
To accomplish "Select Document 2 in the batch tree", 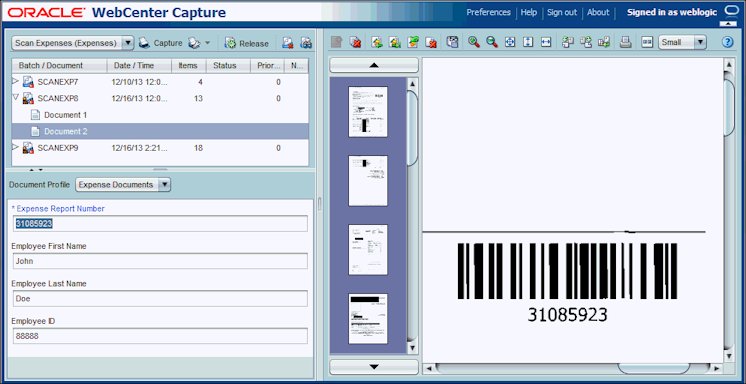I will point(161,131).
